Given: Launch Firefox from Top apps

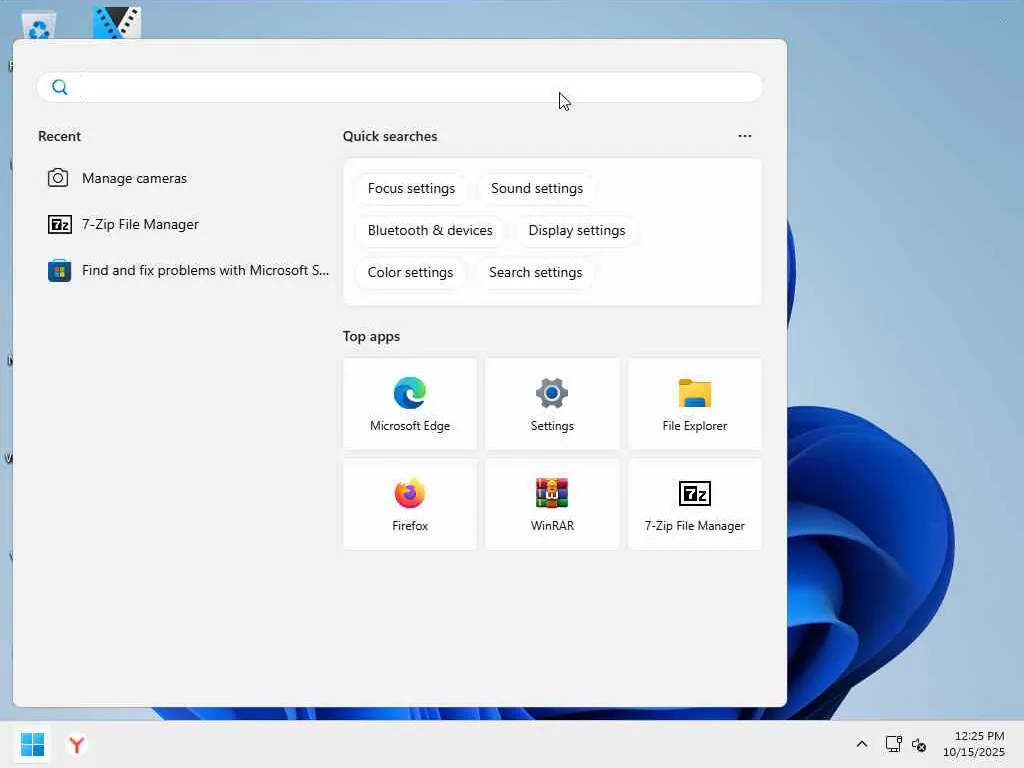Looking at the screenshot, I should coord(409,504).
